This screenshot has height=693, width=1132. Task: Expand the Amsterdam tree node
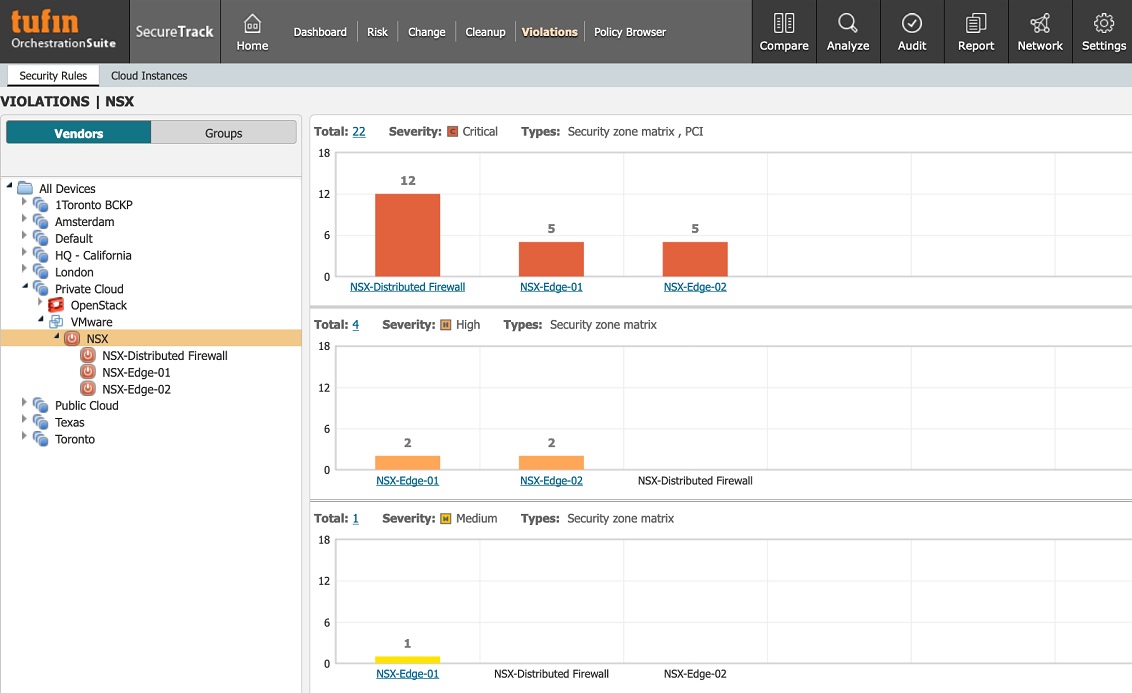pyautogui.click(x=25, y=221)
